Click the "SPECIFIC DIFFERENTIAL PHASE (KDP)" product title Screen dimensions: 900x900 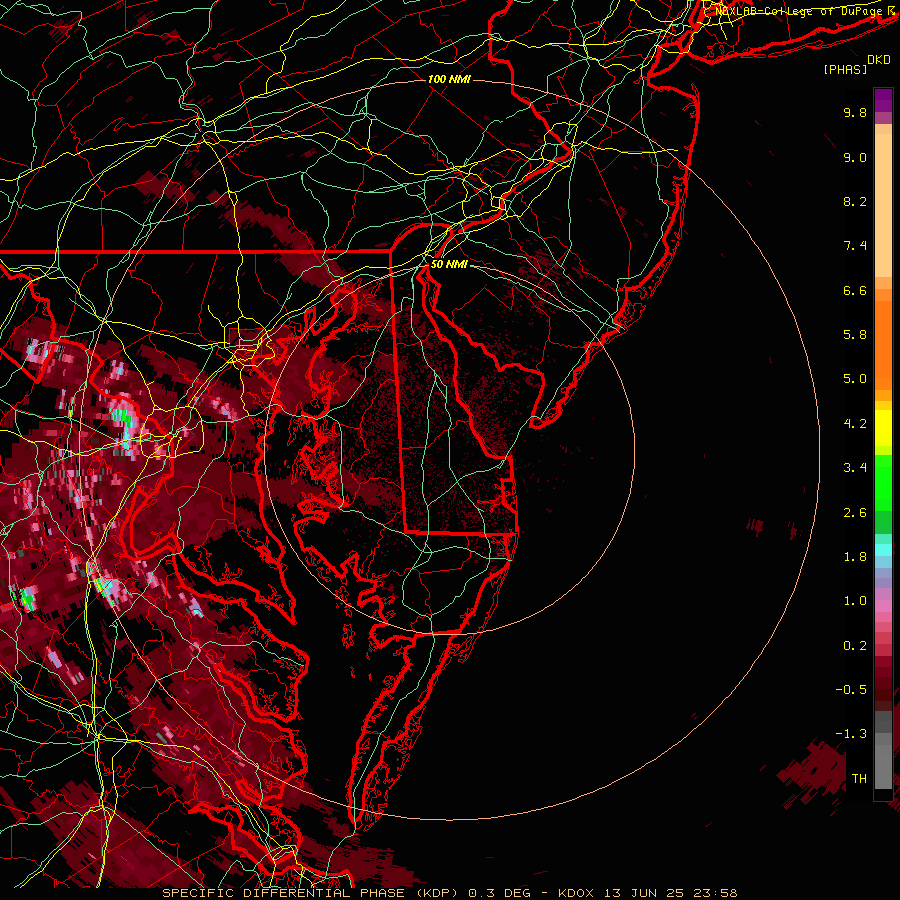[312, 893]
